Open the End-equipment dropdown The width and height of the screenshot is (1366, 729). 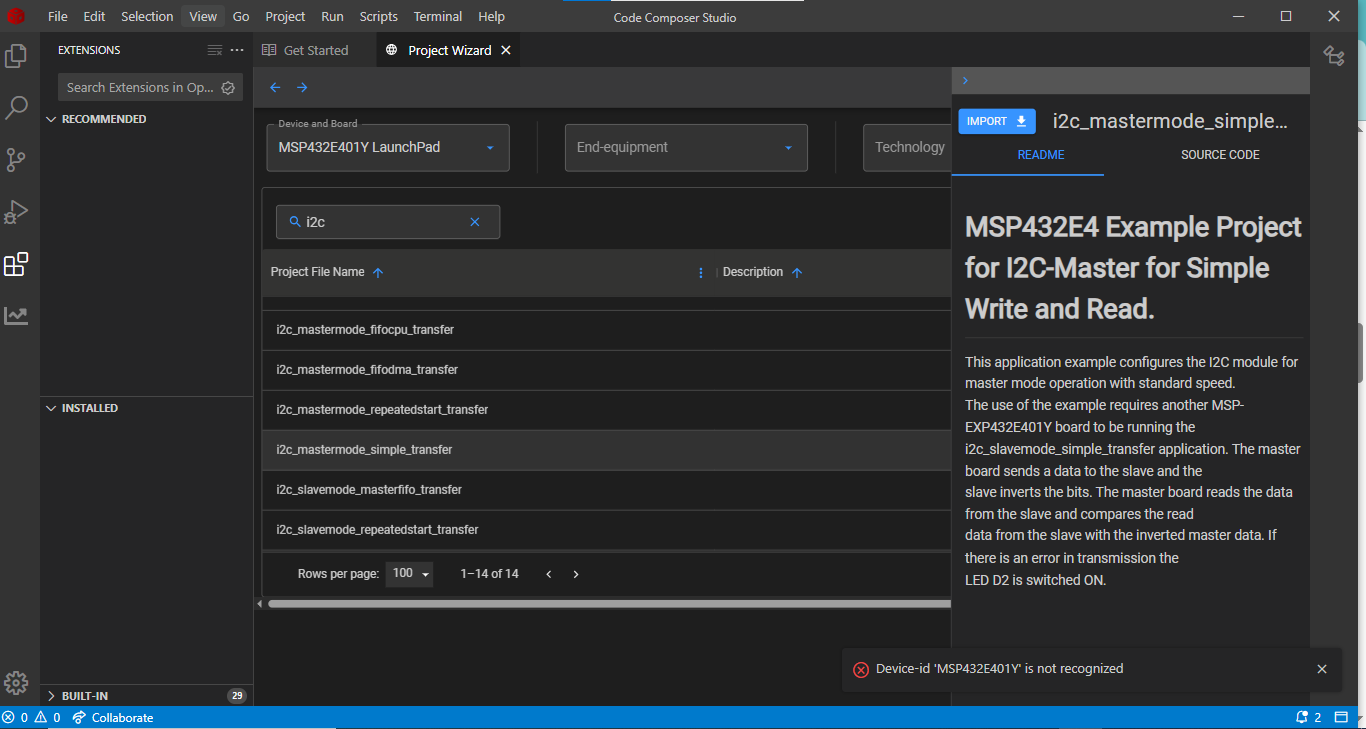[686, 148]
